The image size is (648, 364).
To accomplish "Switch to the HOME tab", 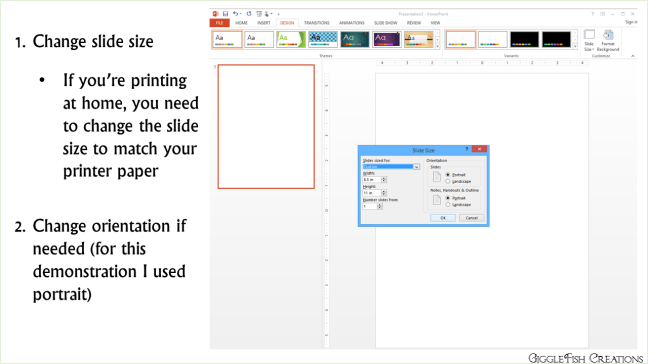I will [241, 23].
